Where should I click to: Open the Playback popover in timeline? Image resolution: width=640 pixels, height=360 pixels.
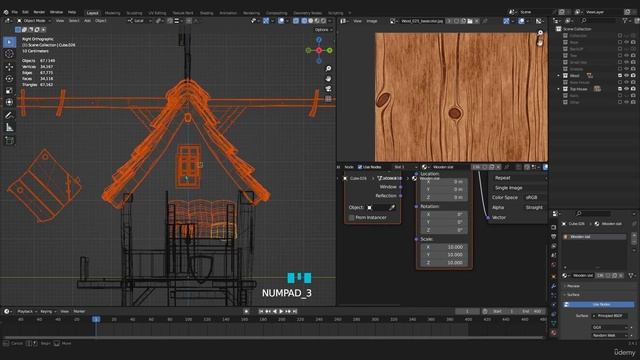[x=25, y=311]
